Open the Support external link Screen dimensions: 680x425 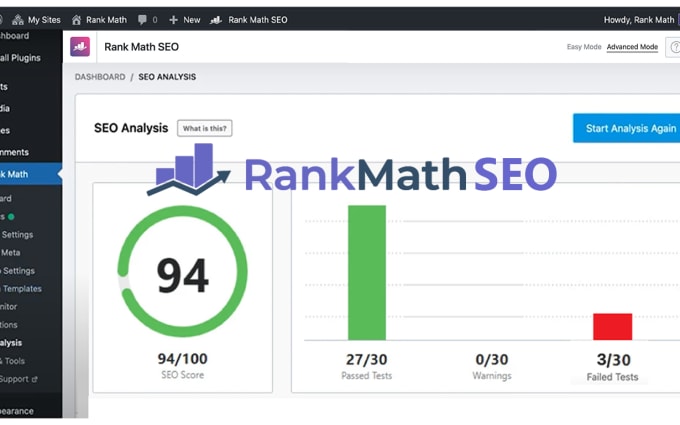19,379
